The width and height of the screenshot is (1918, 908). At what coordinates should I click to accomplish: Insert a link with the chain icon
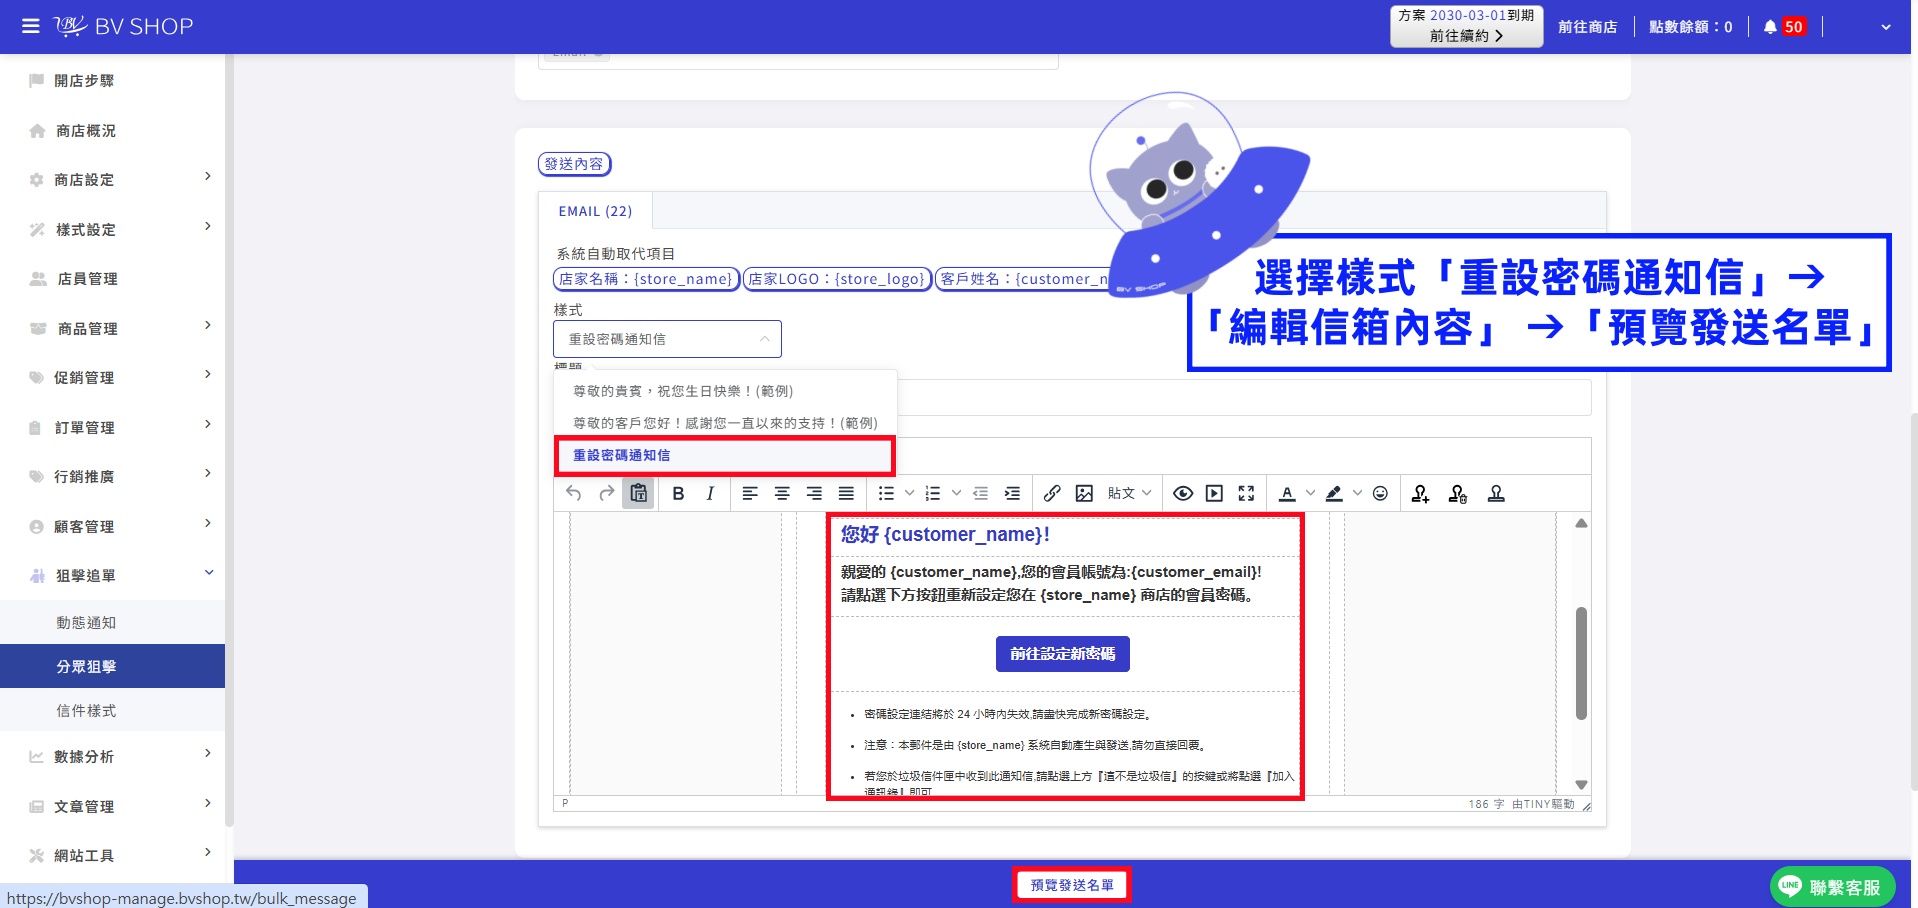coord(1052,493)
